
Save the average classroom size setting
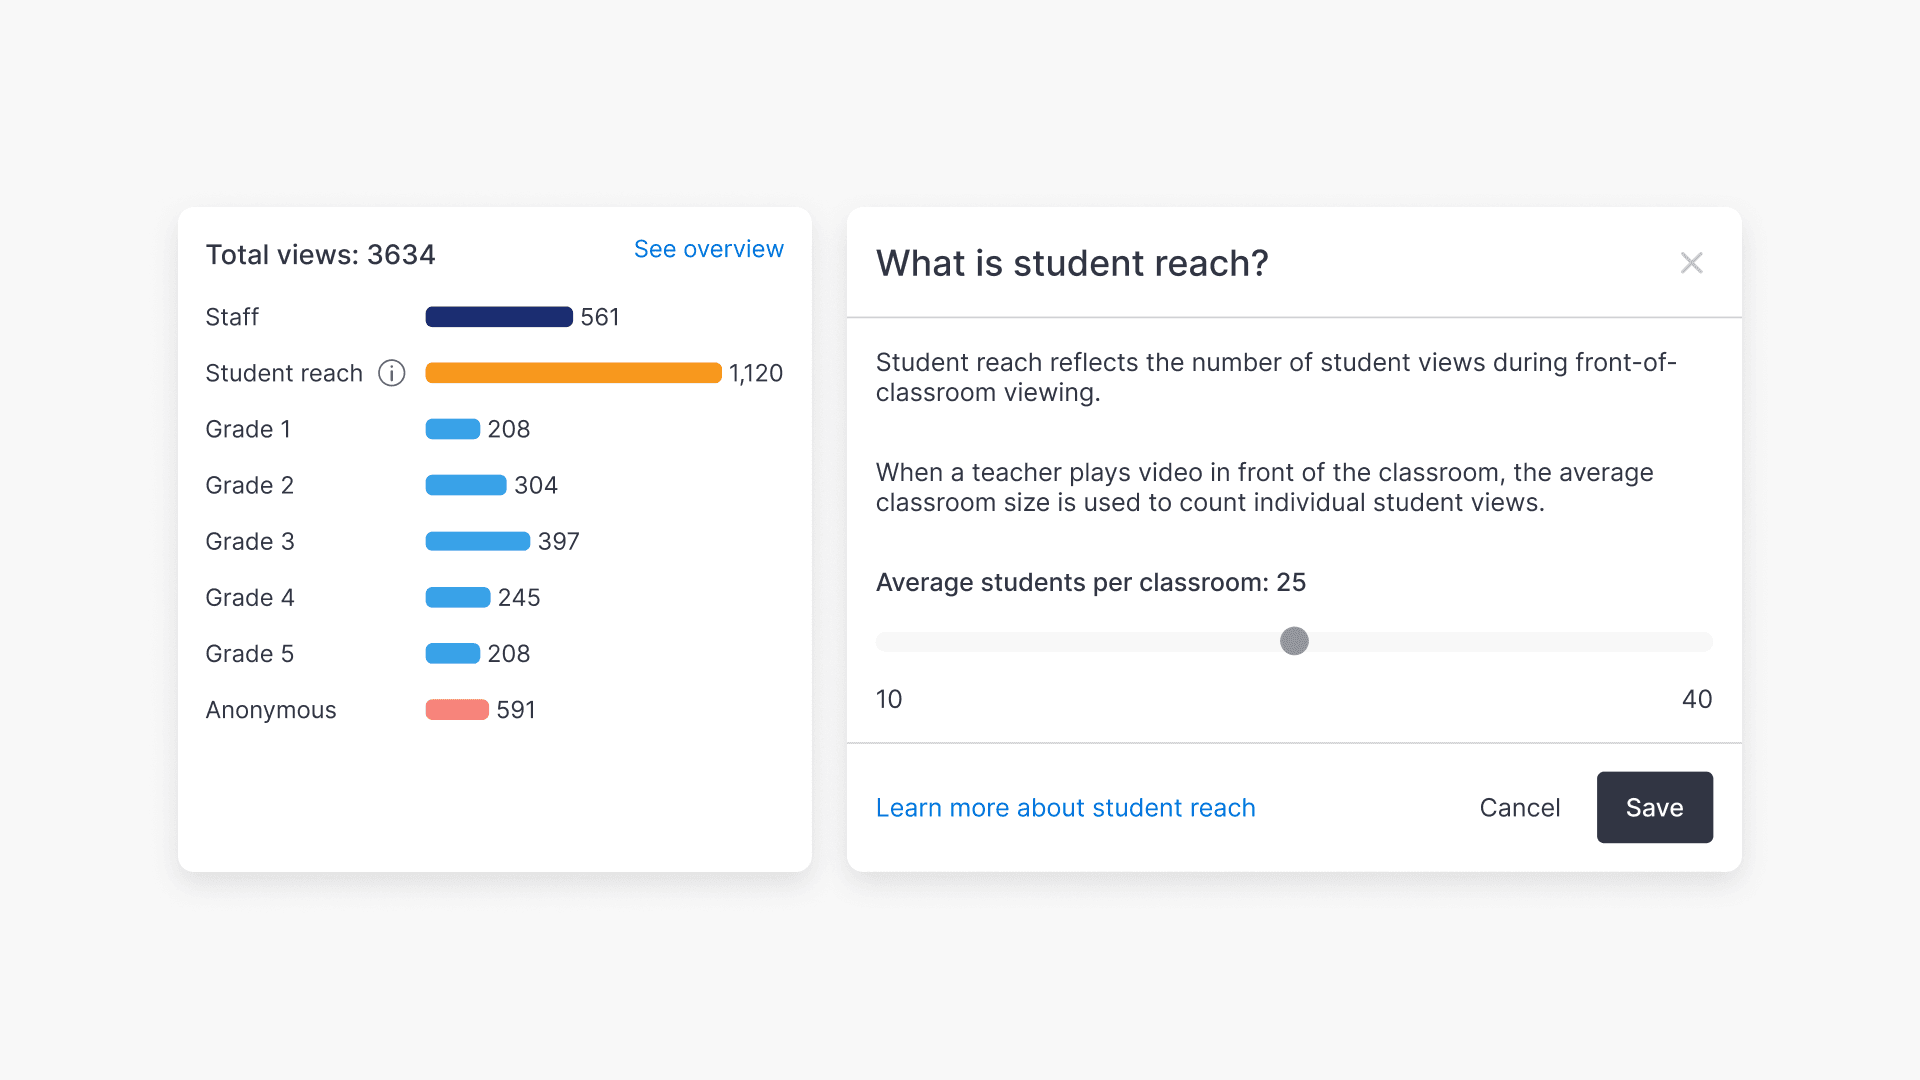click(1654, 807)
